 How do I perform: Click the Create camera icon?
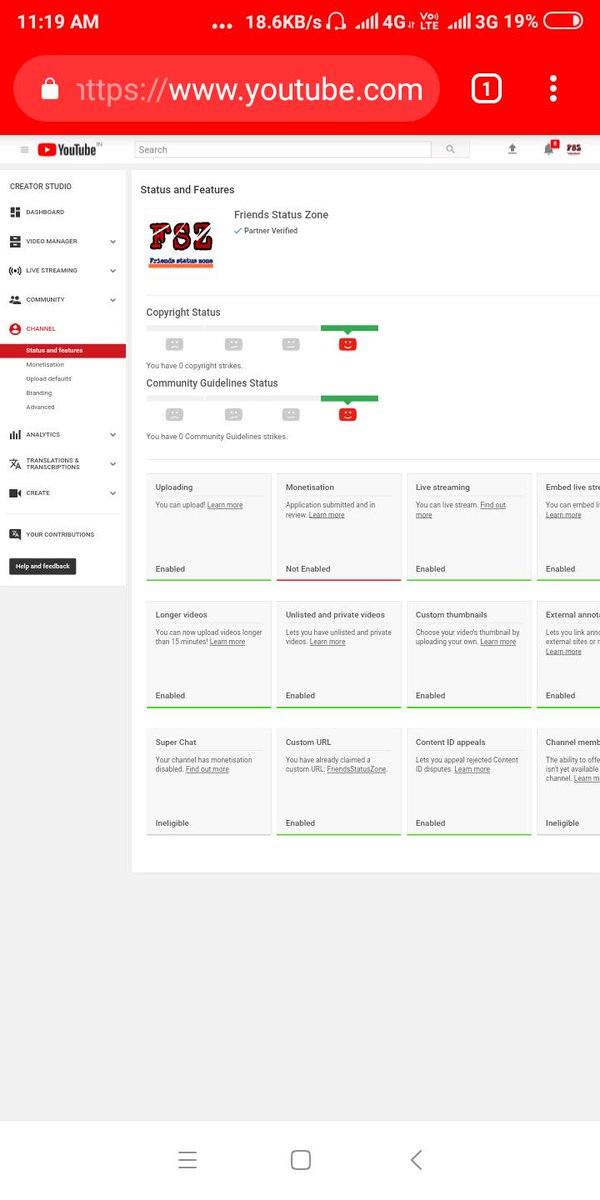click(x=15, y=493)
